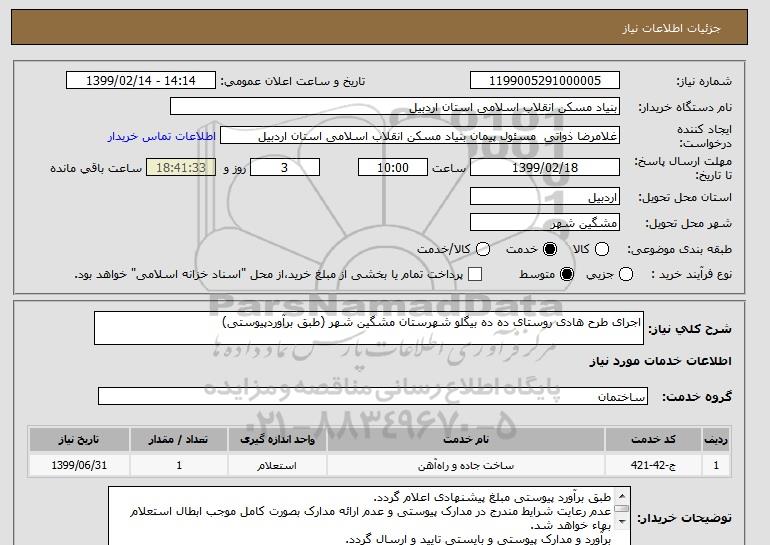Viewport: 770px width, 545px height.
Task: Open the اطلاعات تماس خریدار link
Action: coord(162,136)
